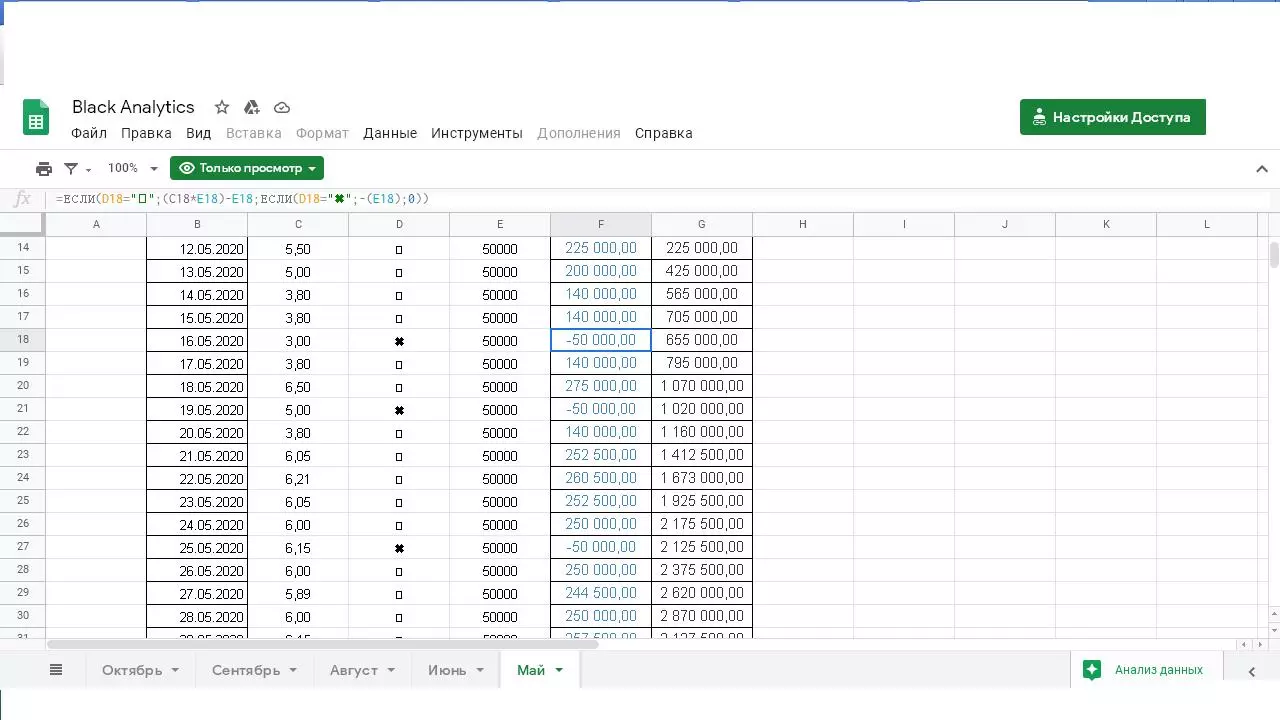Click cell 260 500,00 in column F
This screenshot has height=720, width=1280.
click(x=601, y=478)
